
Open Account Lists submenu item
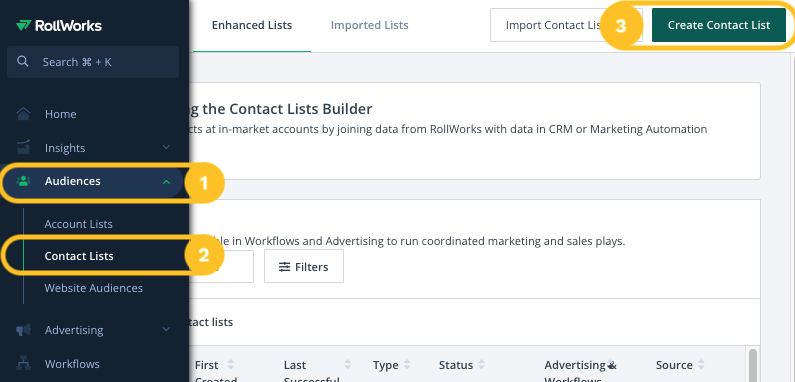point(79,224)
